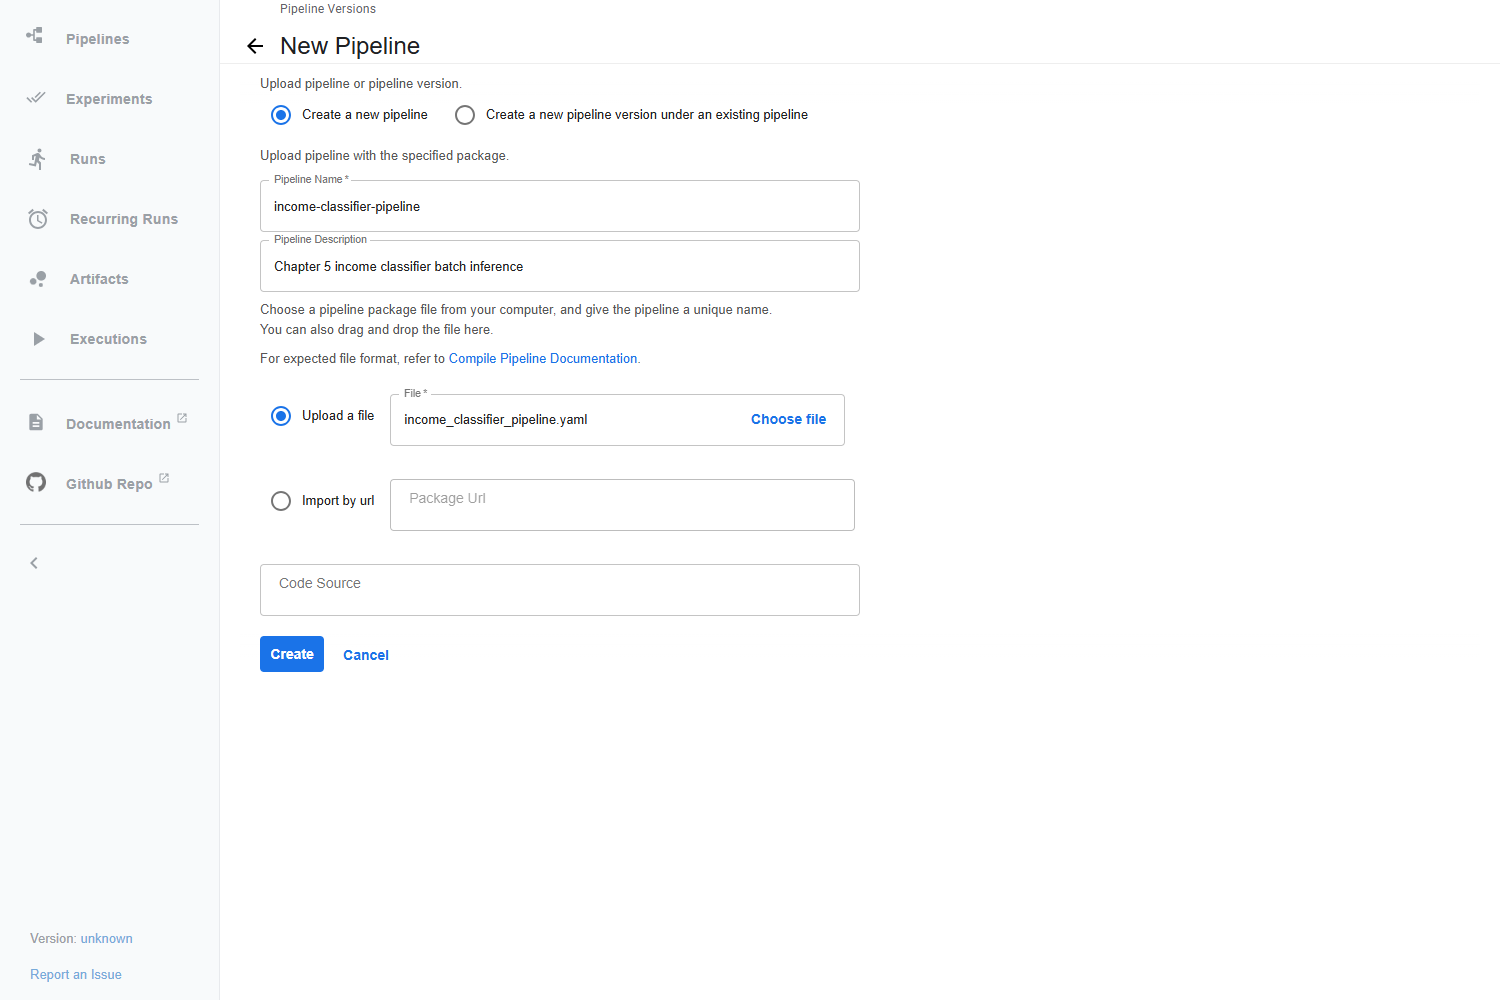The image size is (1500, 1000).
Task: Click the Package Url input field
Action: (x=622, y=505)
